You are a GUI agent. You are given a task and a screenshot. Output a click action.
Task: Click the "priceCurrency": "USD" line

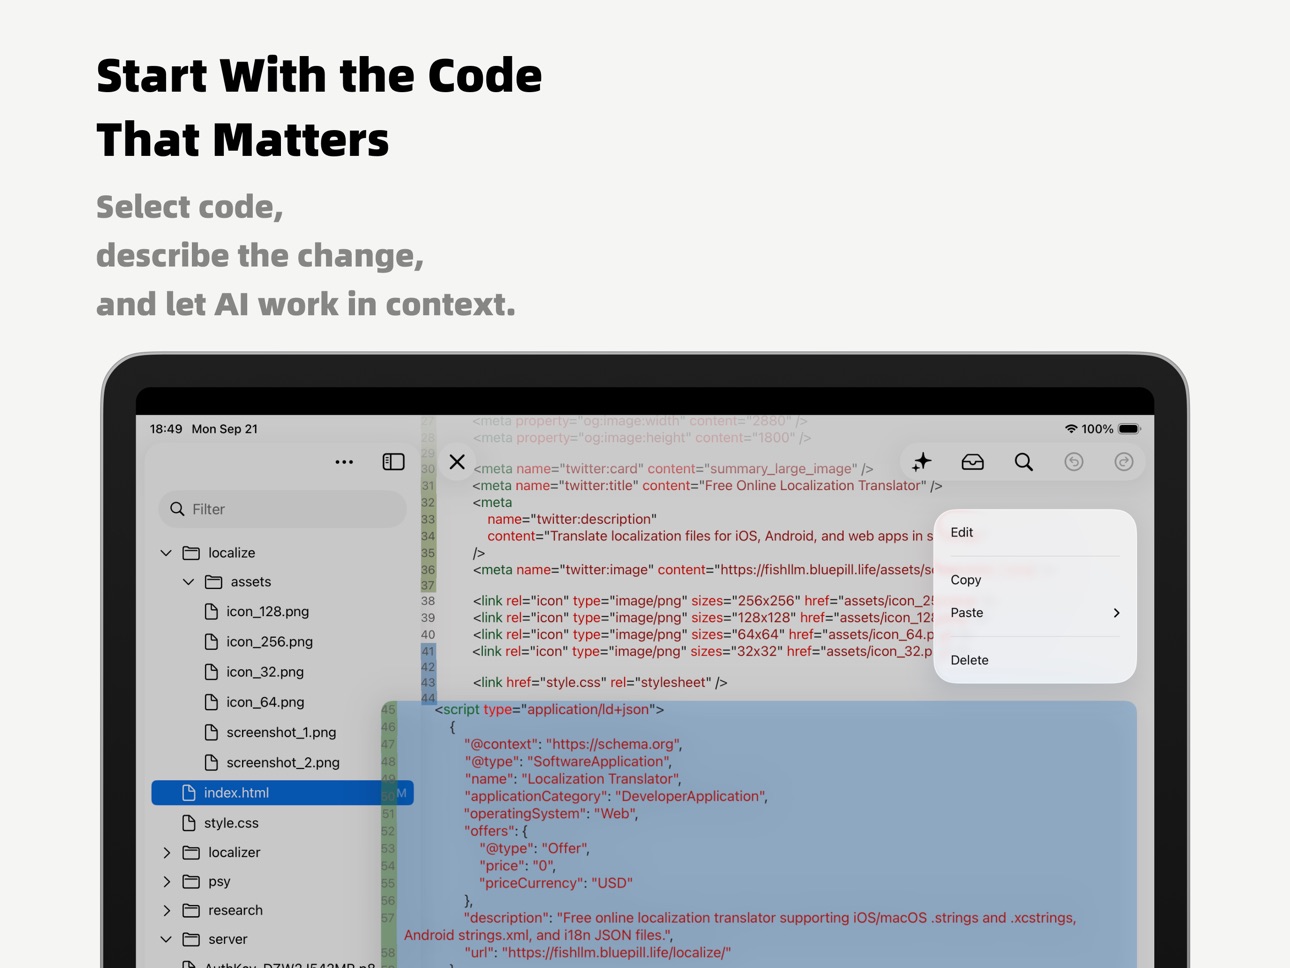point(556,883)
